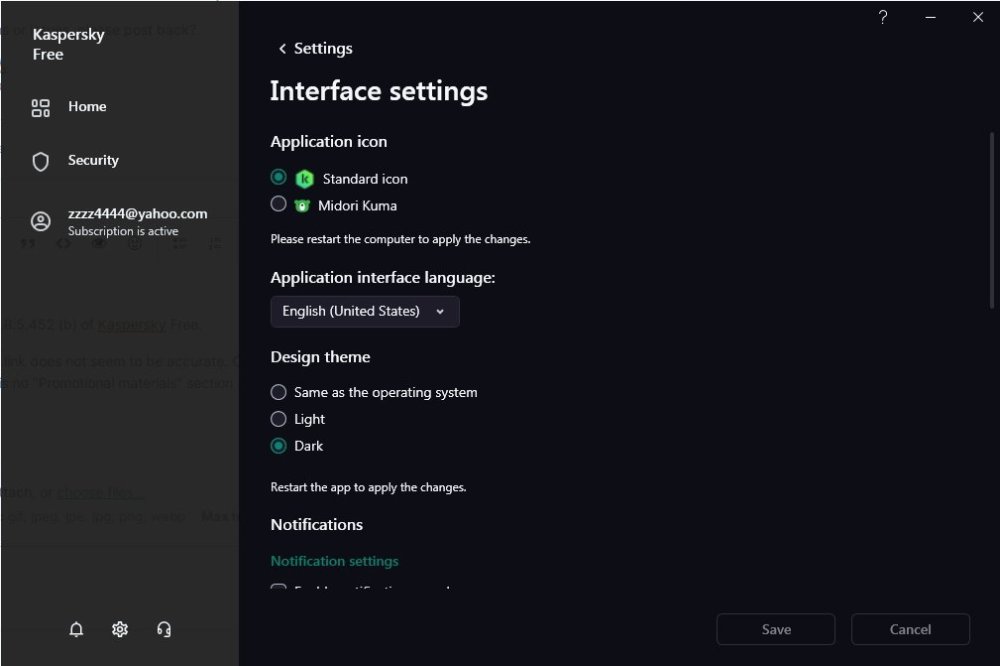Click the 'Subscription is active' status text

pyautogui.click(x=123, y=231)
